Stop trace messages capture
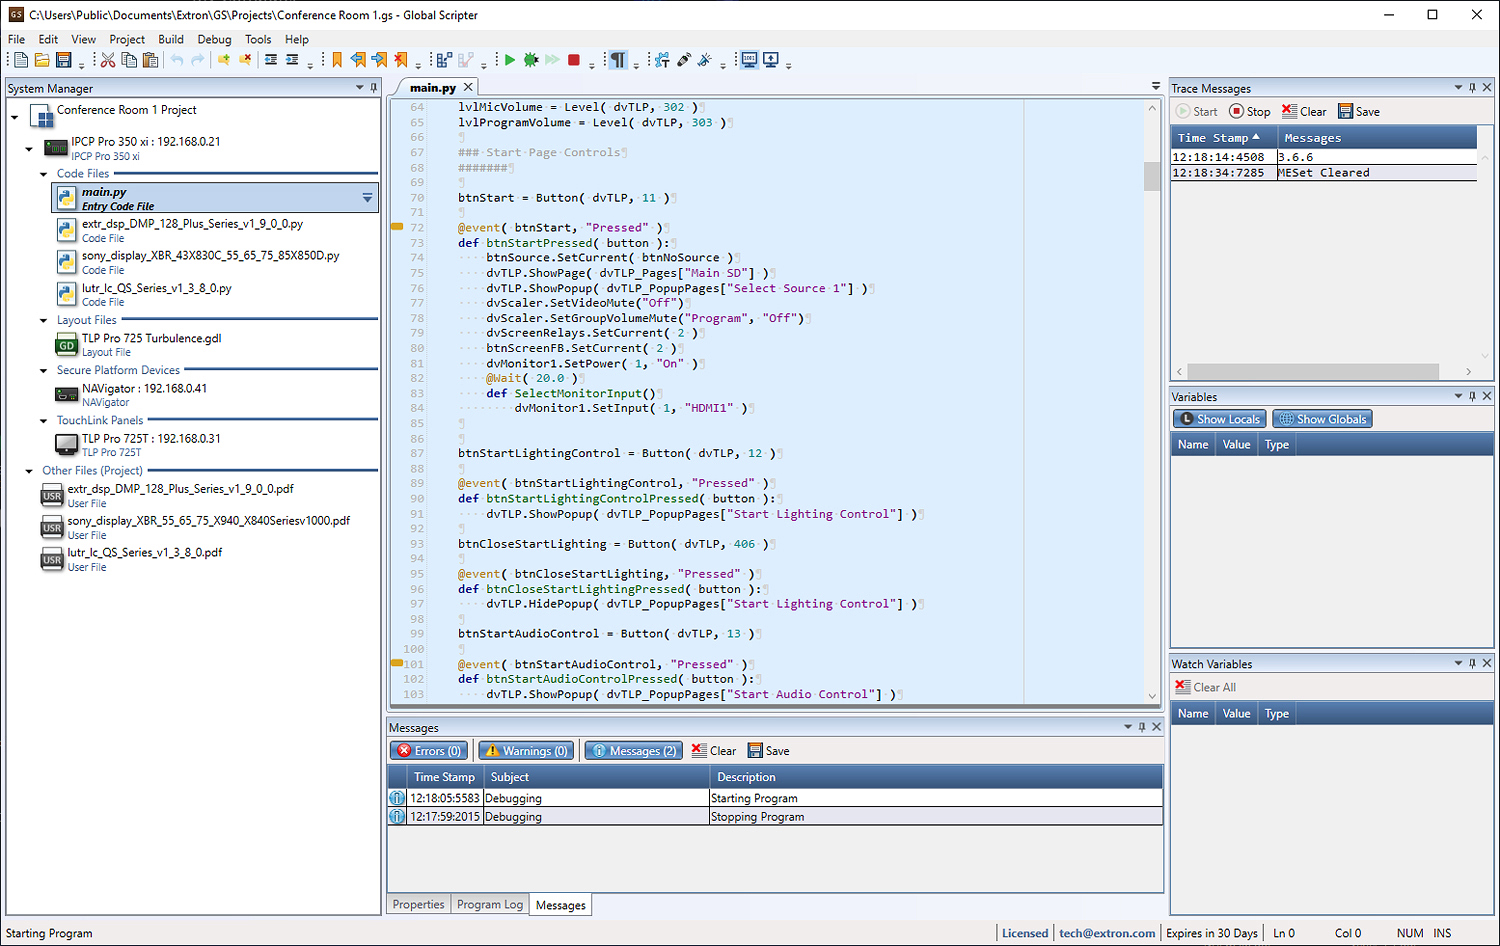1500x946 pixels. tap(1250, 112)
